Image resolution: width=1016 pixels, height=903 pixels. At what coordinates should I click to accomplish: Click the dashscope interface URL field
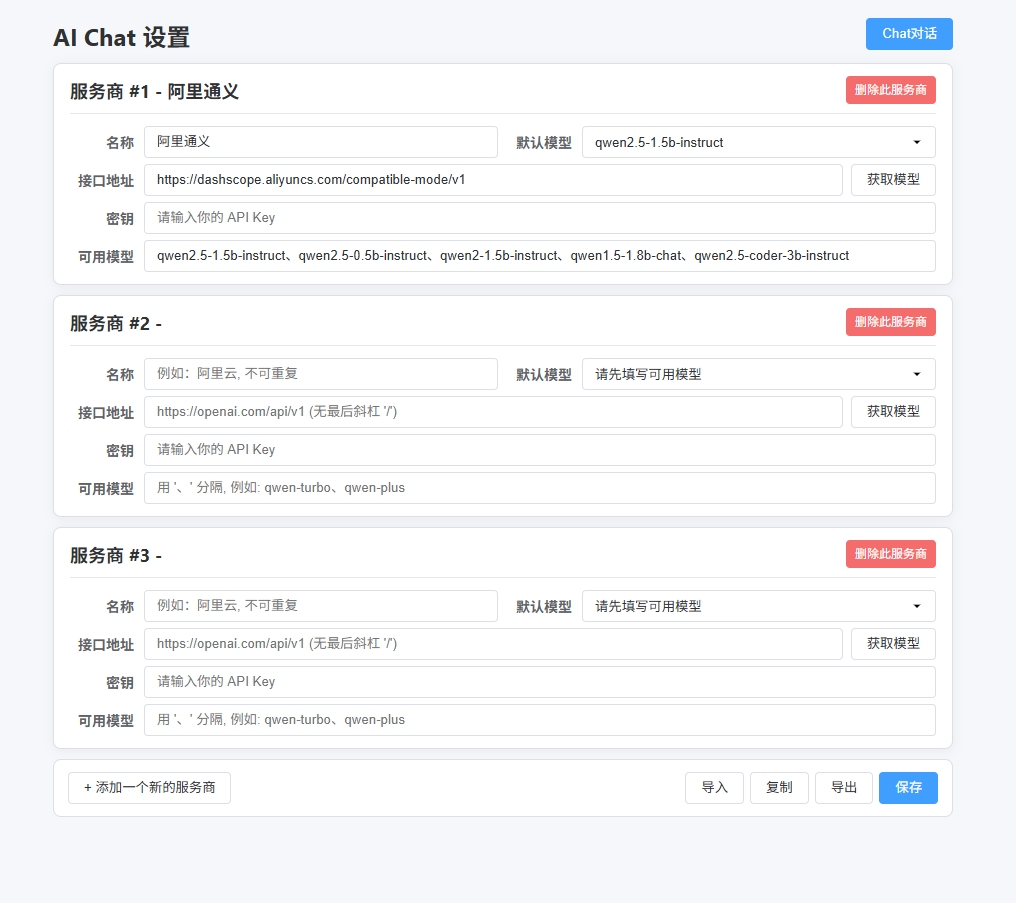(x=493, y=180)
